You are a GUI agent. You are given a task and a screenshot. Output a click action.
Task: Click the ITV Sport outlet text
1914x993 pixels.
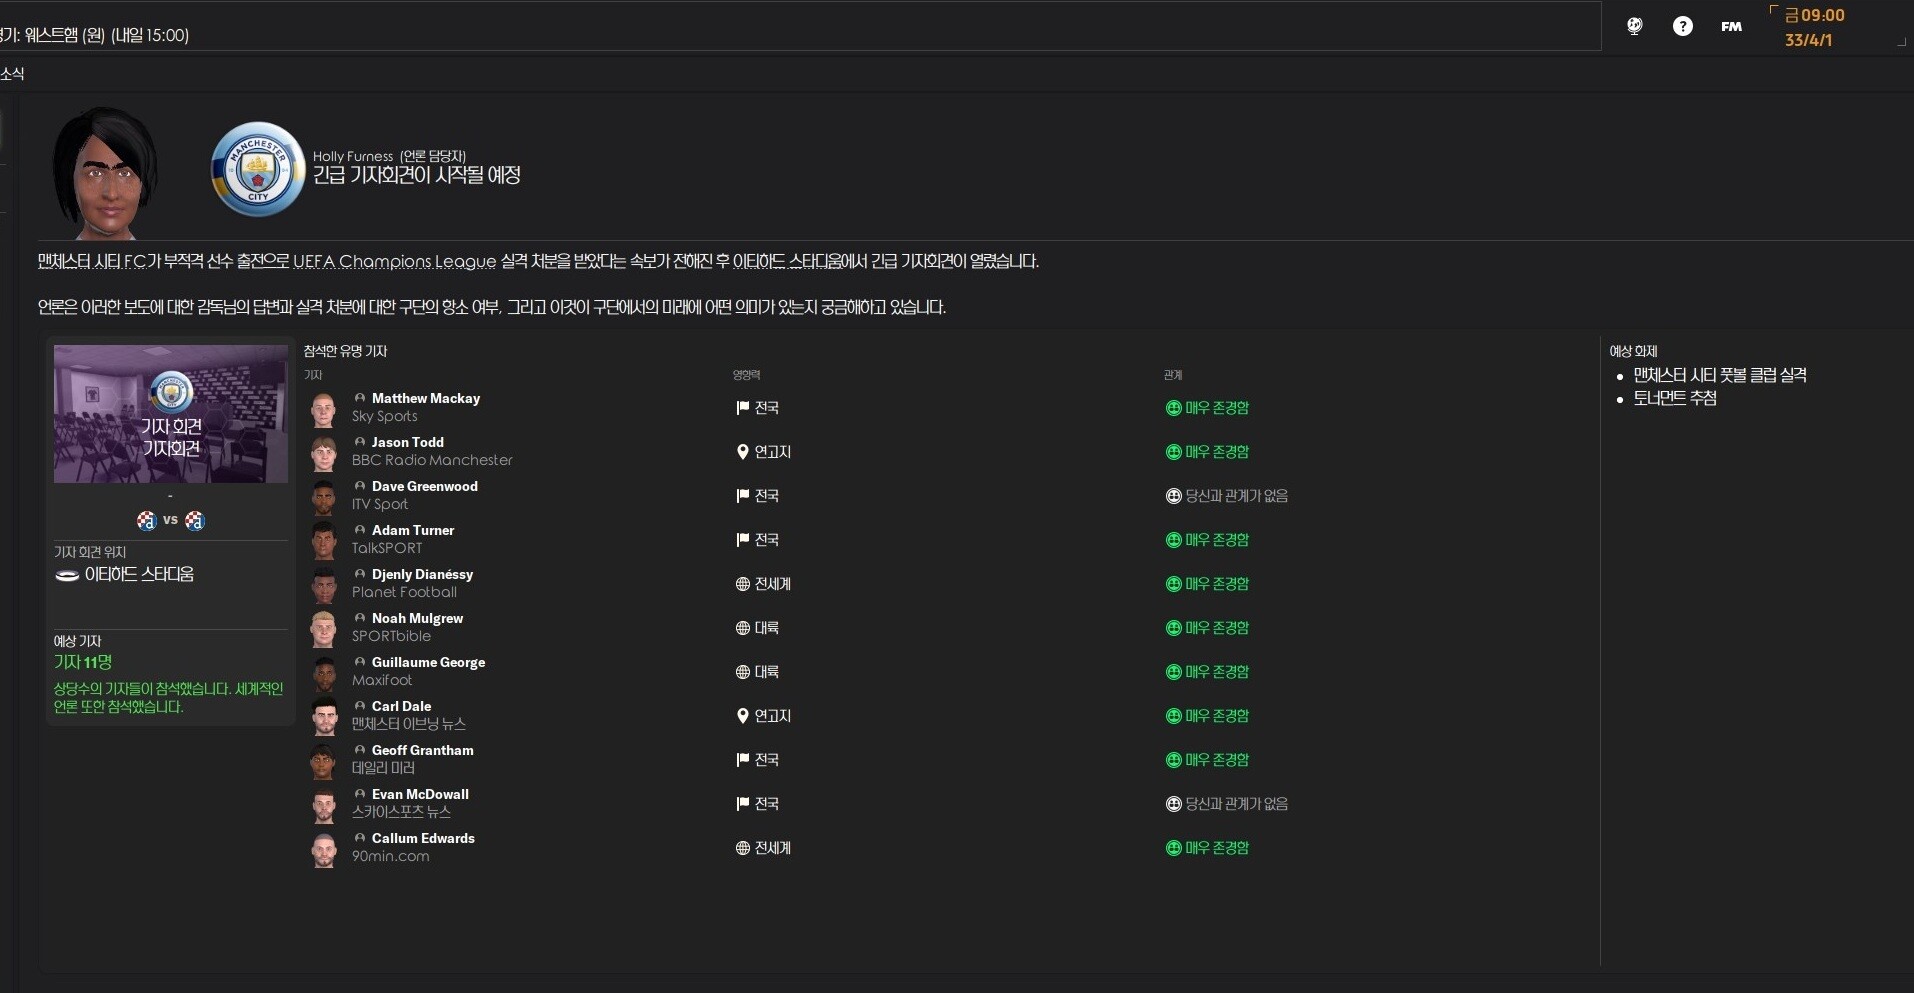point(380,504)
